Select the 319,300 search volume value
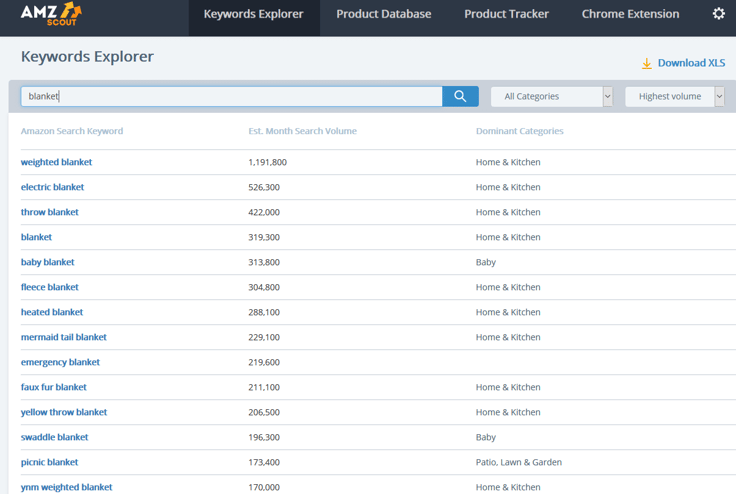 [x=264, y=237]
